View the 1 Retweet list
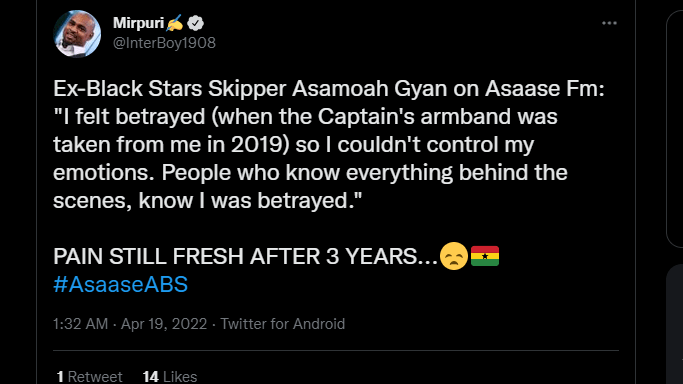Screen dimensions: 683x384 click(x=89, y=377)
